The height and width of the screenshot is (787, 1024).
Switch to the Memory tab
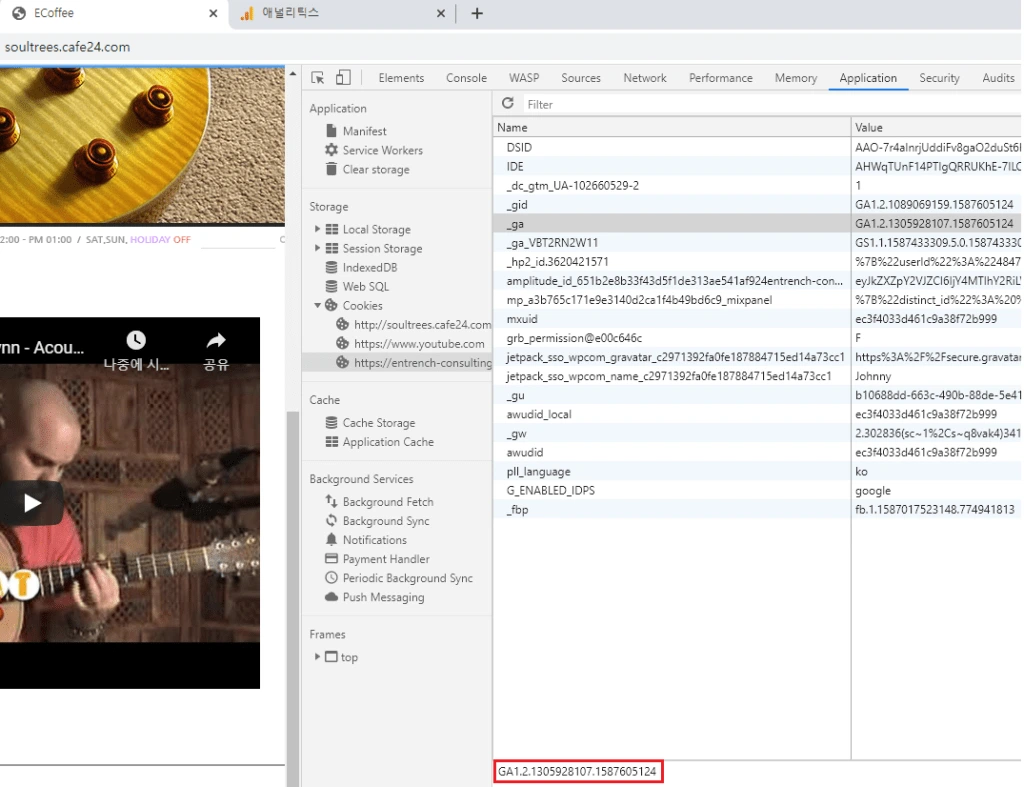coord(795,78)
